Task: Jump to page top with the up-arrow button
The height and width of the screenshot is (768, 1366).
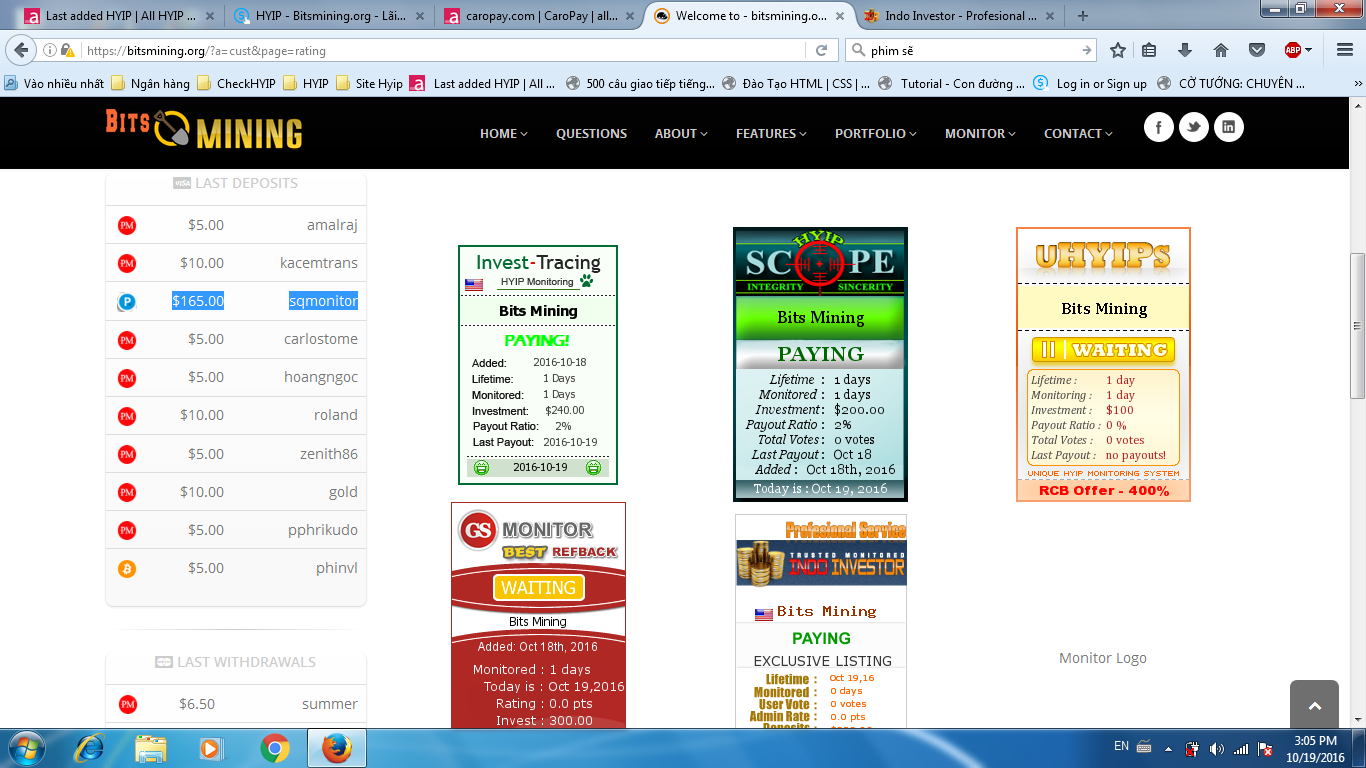Action: coord(1314,704)
